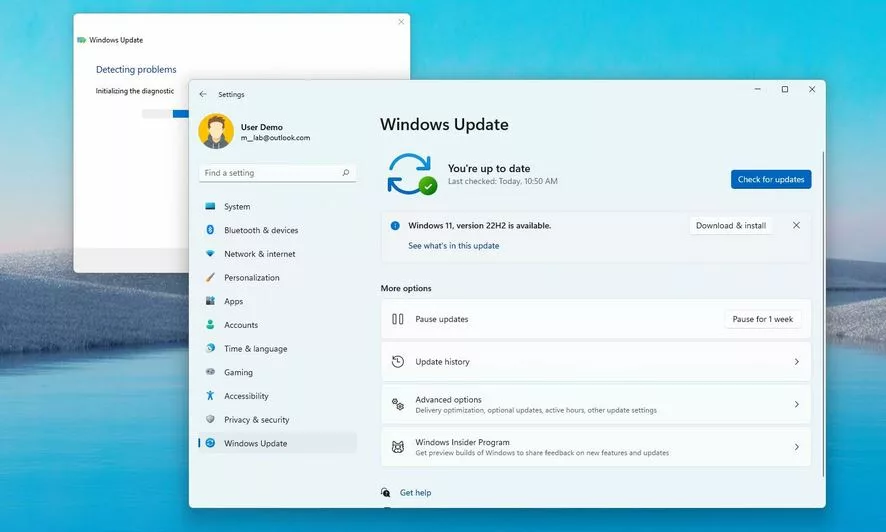Click the Network & internet wifi icon
886x532 pixels.
coord(210,254)
